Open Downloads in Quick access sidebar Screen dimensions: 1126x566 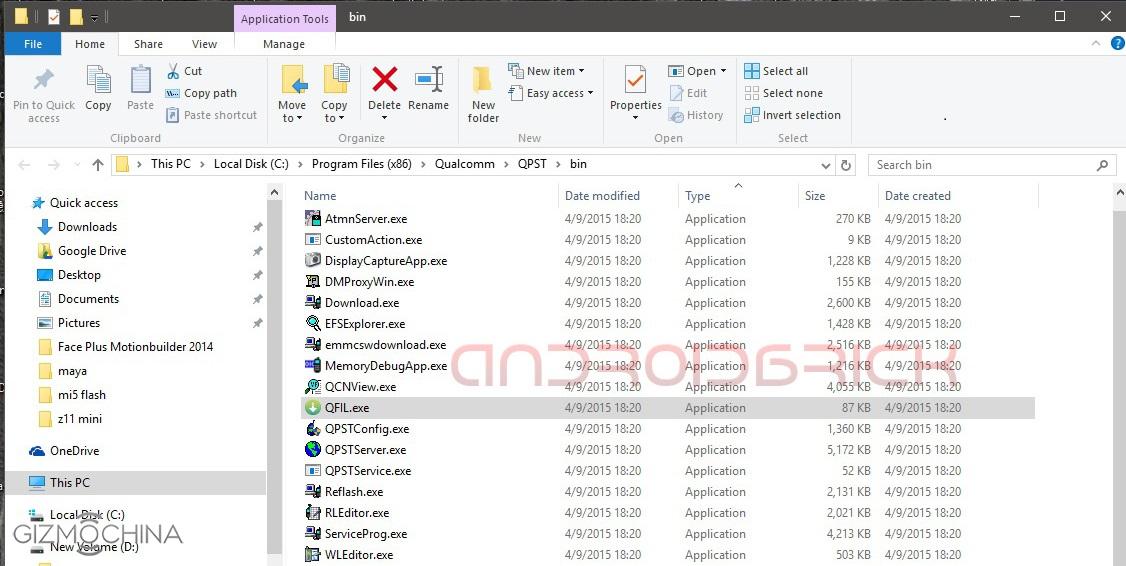click(x=87, y=227)
